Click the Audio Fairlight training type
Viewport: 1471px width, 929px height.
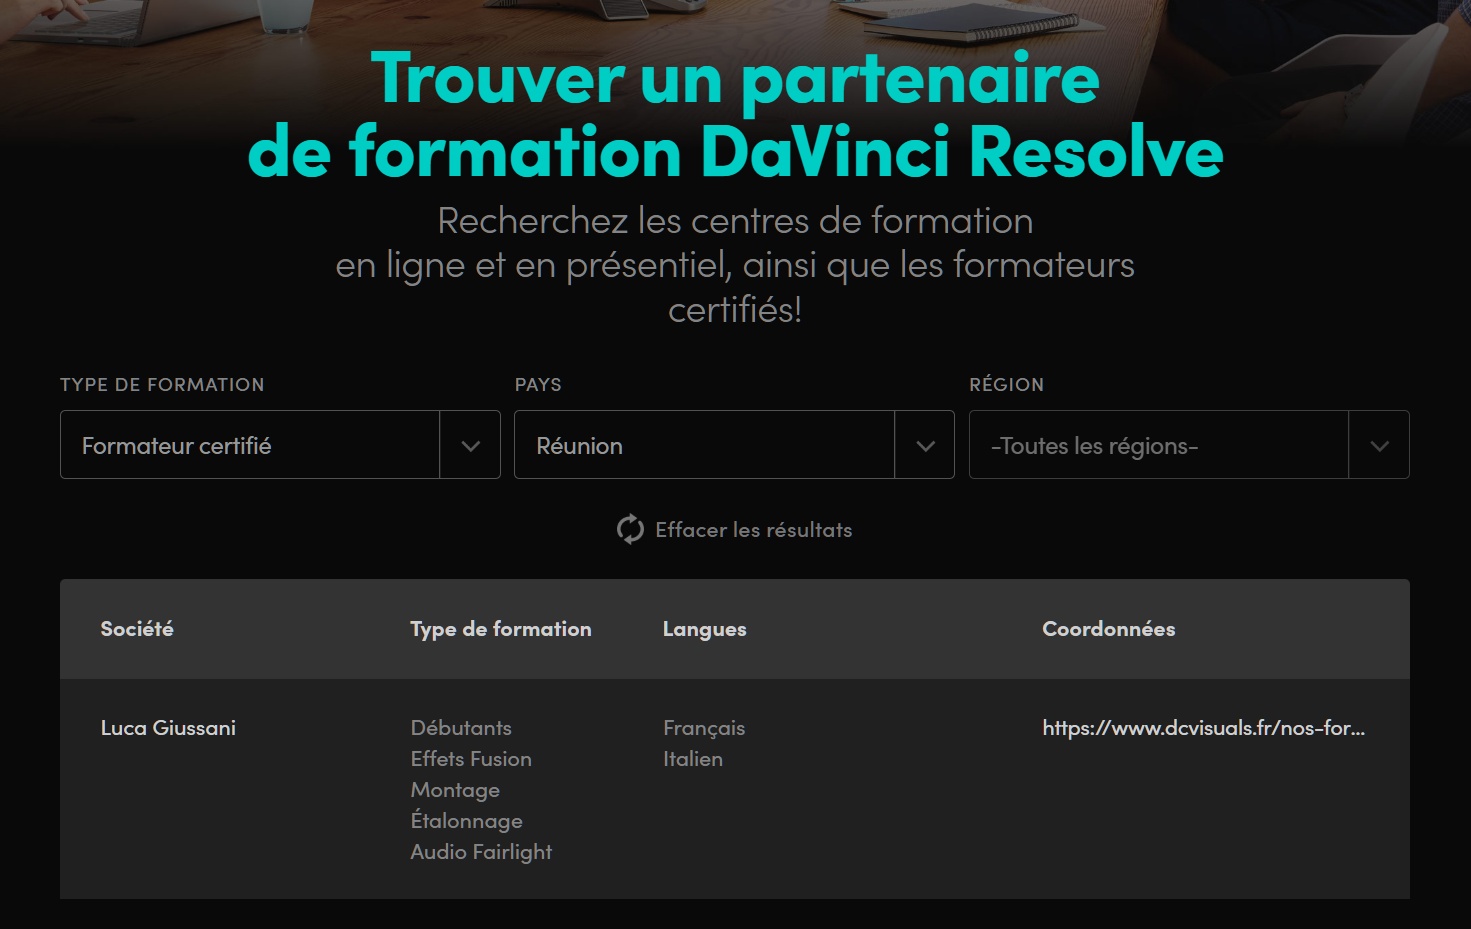[x=481, y=851]
